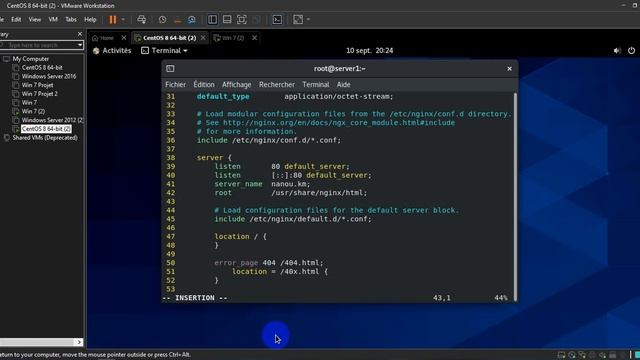Click the CD/DVD device status icon
The height and width of the screenshot is (360, 640).
[572, 355]
